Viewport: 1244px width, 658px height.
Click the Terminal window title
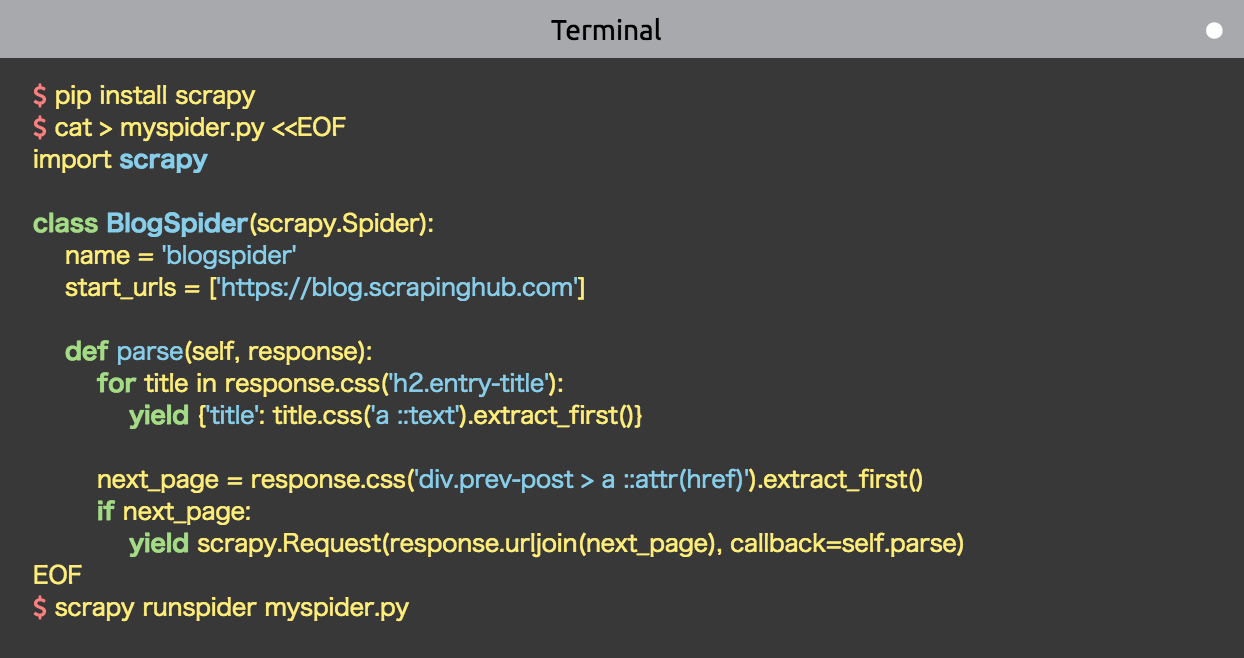point(606,30)
